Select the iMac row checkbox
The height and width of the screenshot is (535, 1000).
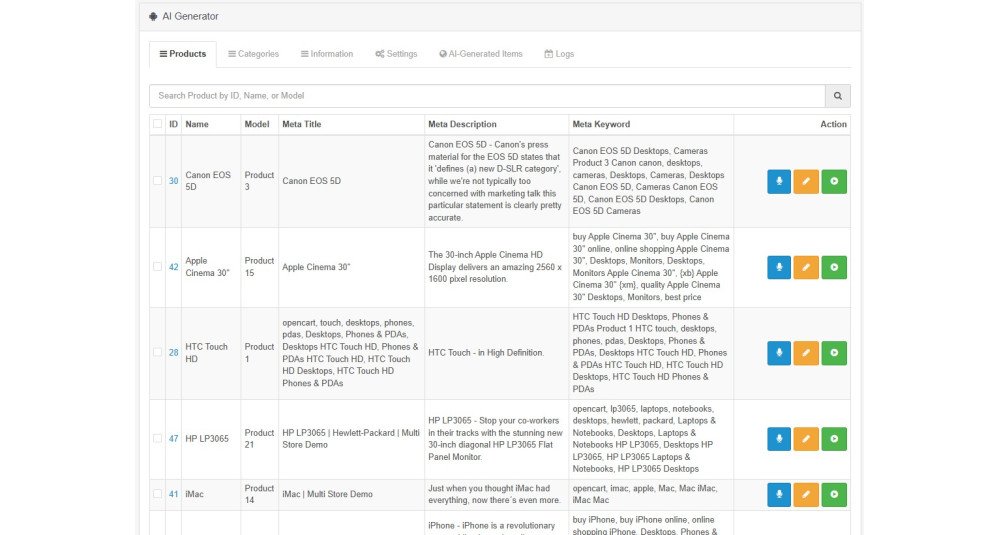pos(158,494)
